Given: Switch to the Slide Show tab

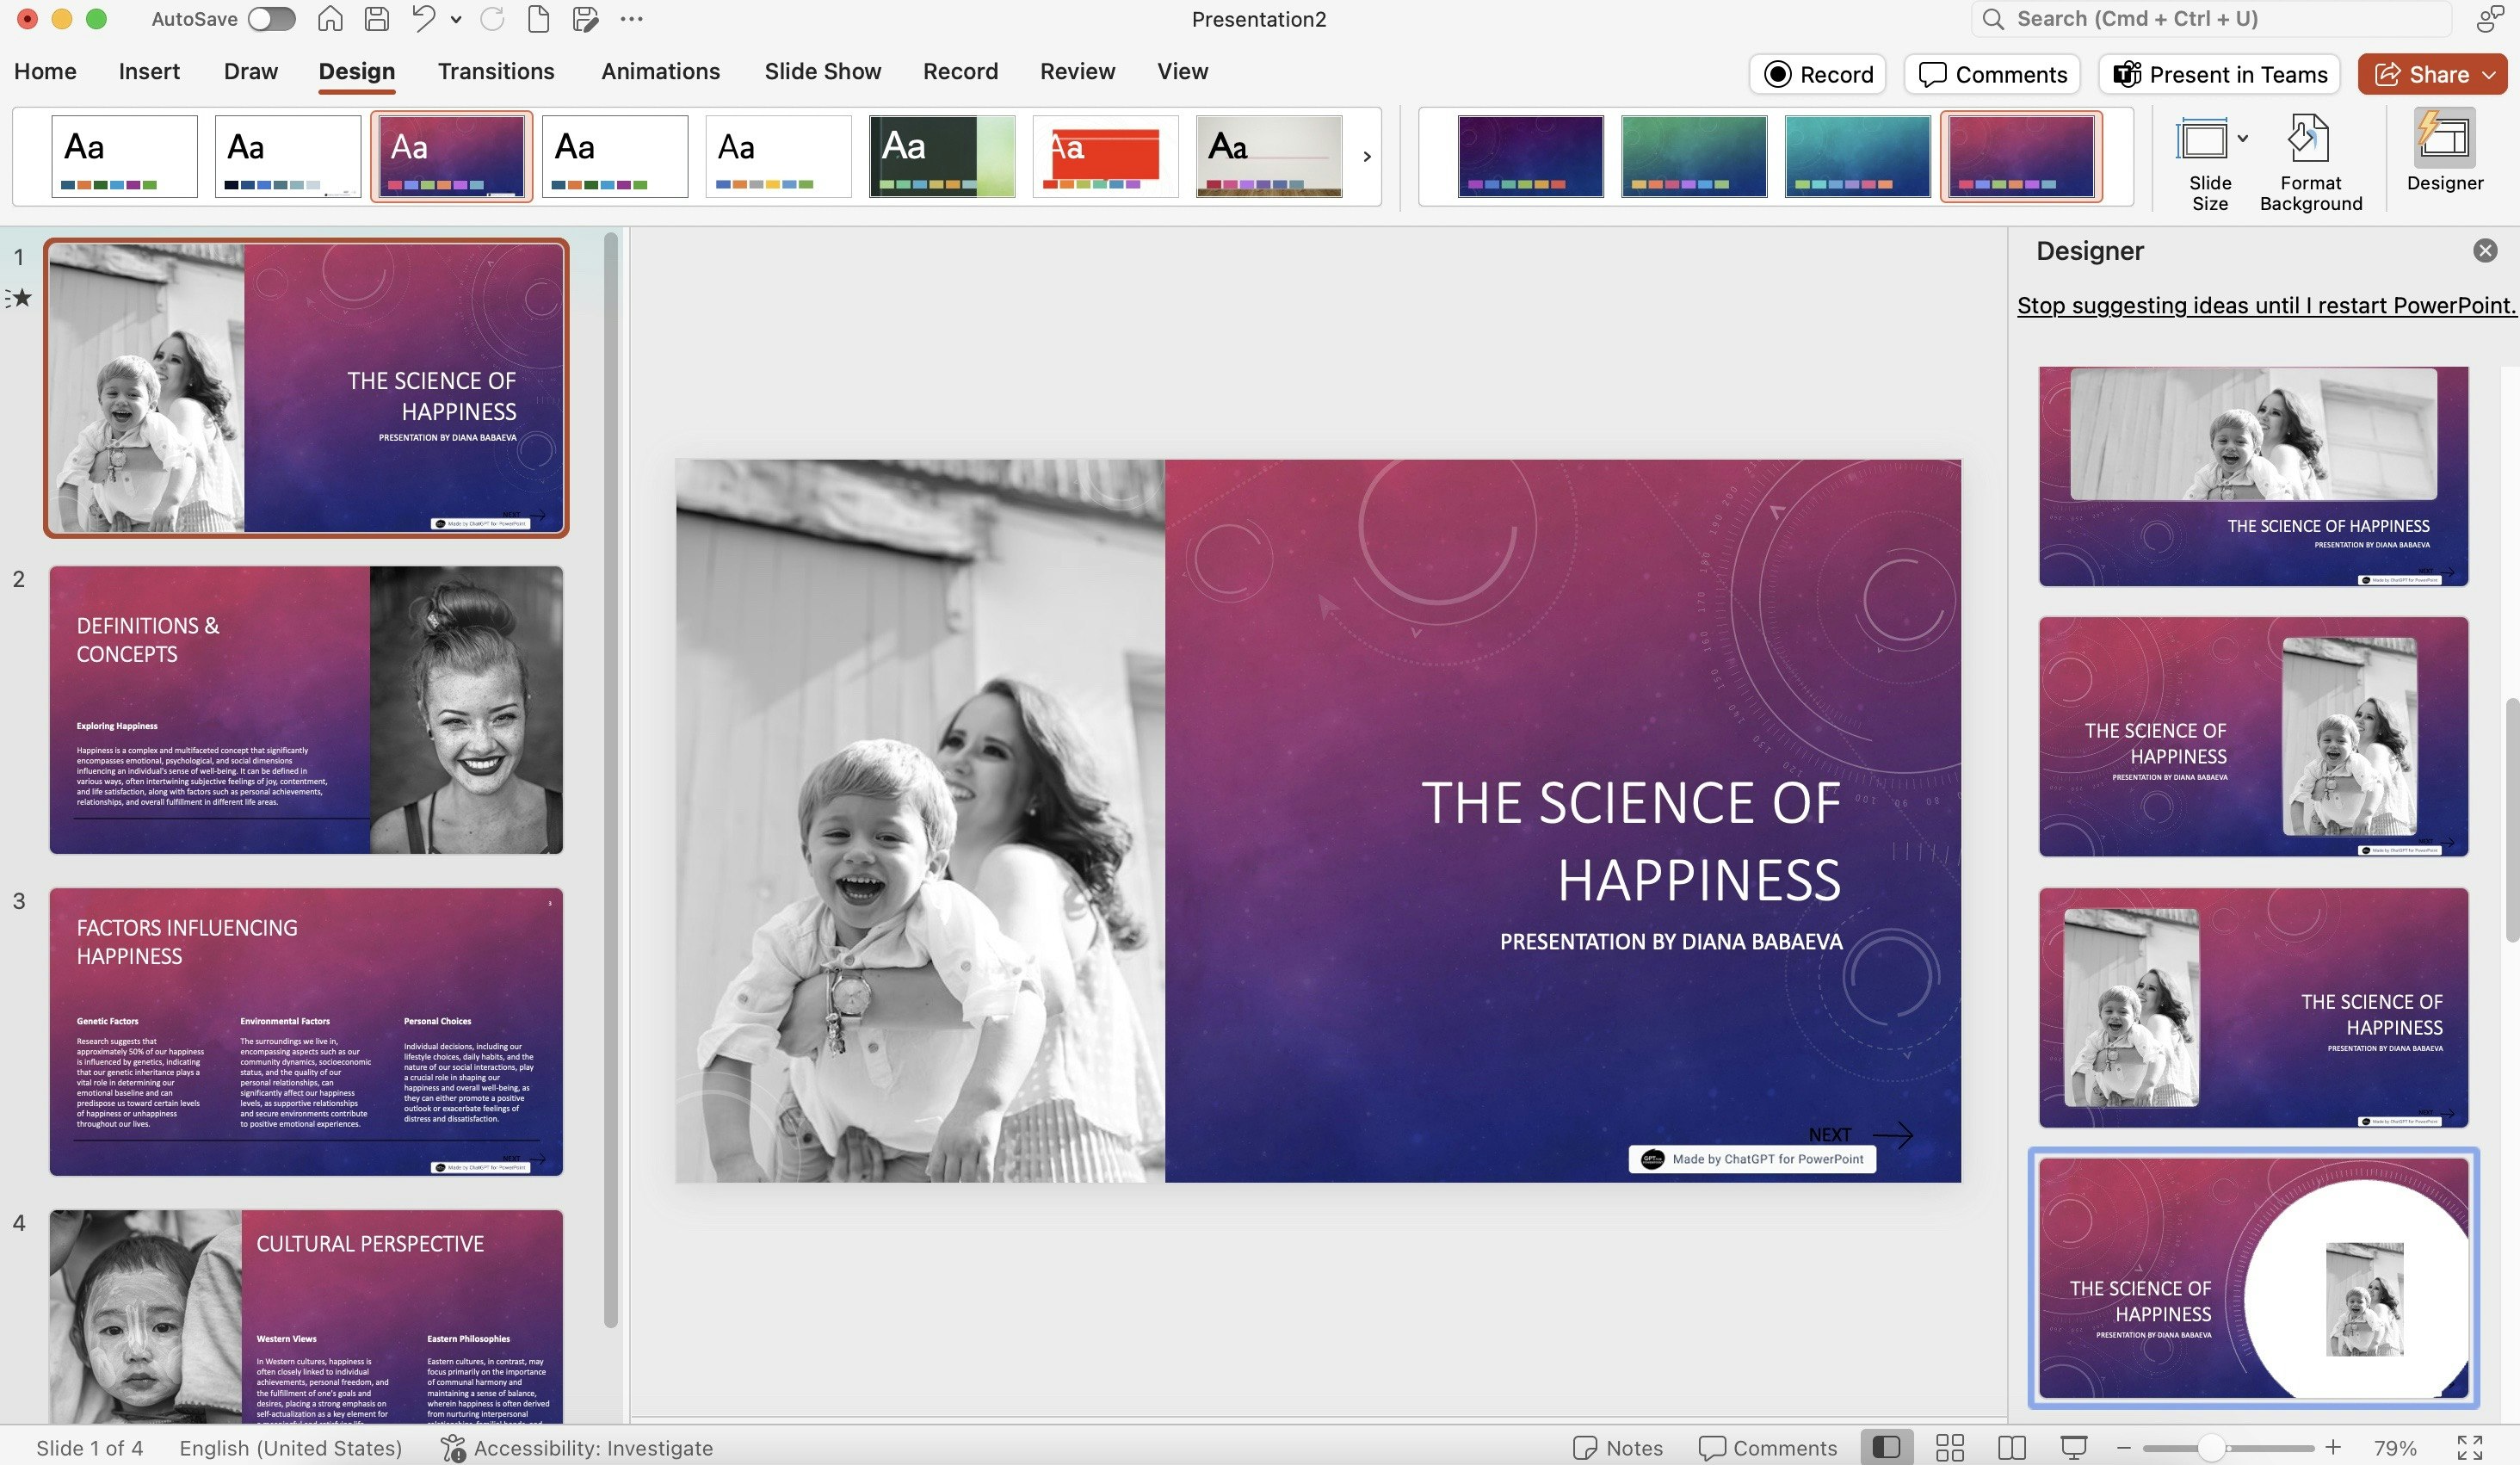Looking at the screenshot, I should pos(822,71).
